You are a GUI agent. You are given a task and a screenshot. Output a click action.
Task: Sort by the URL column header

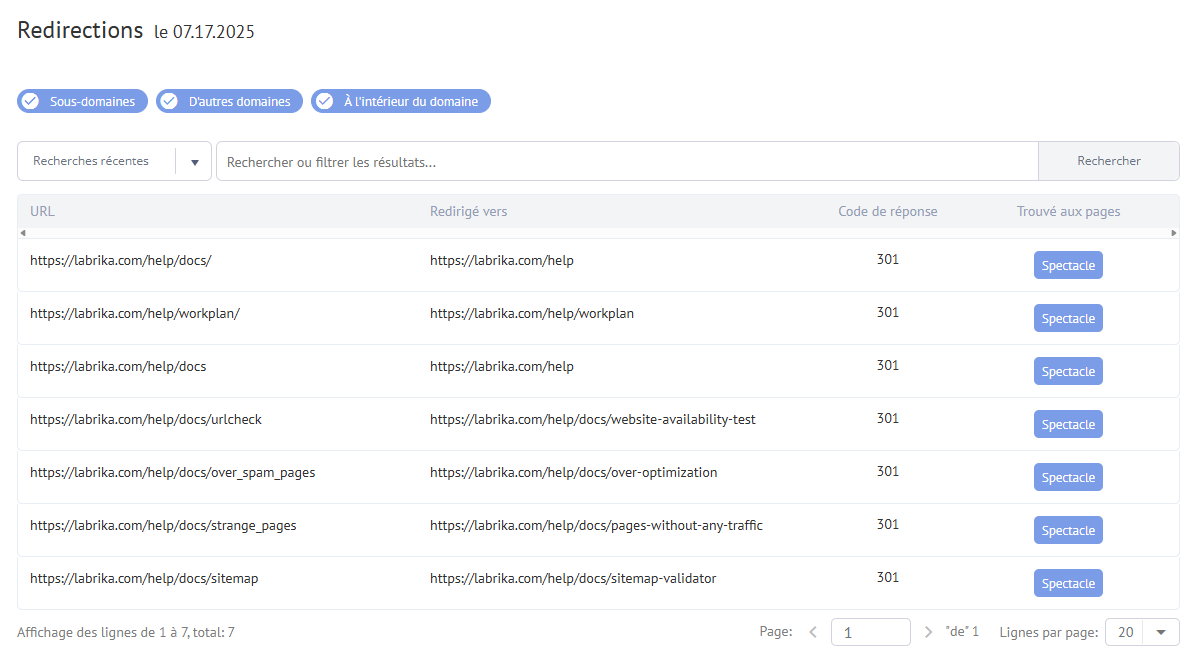tap(42, 211)
